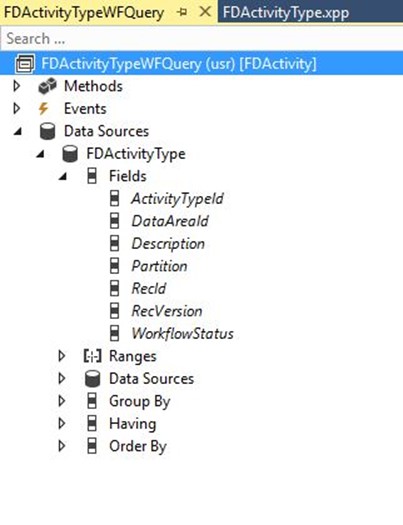Expand the Ranges node
Image resolution: width=403 pixels, height=525 pixels.
(x=62, y=356)
